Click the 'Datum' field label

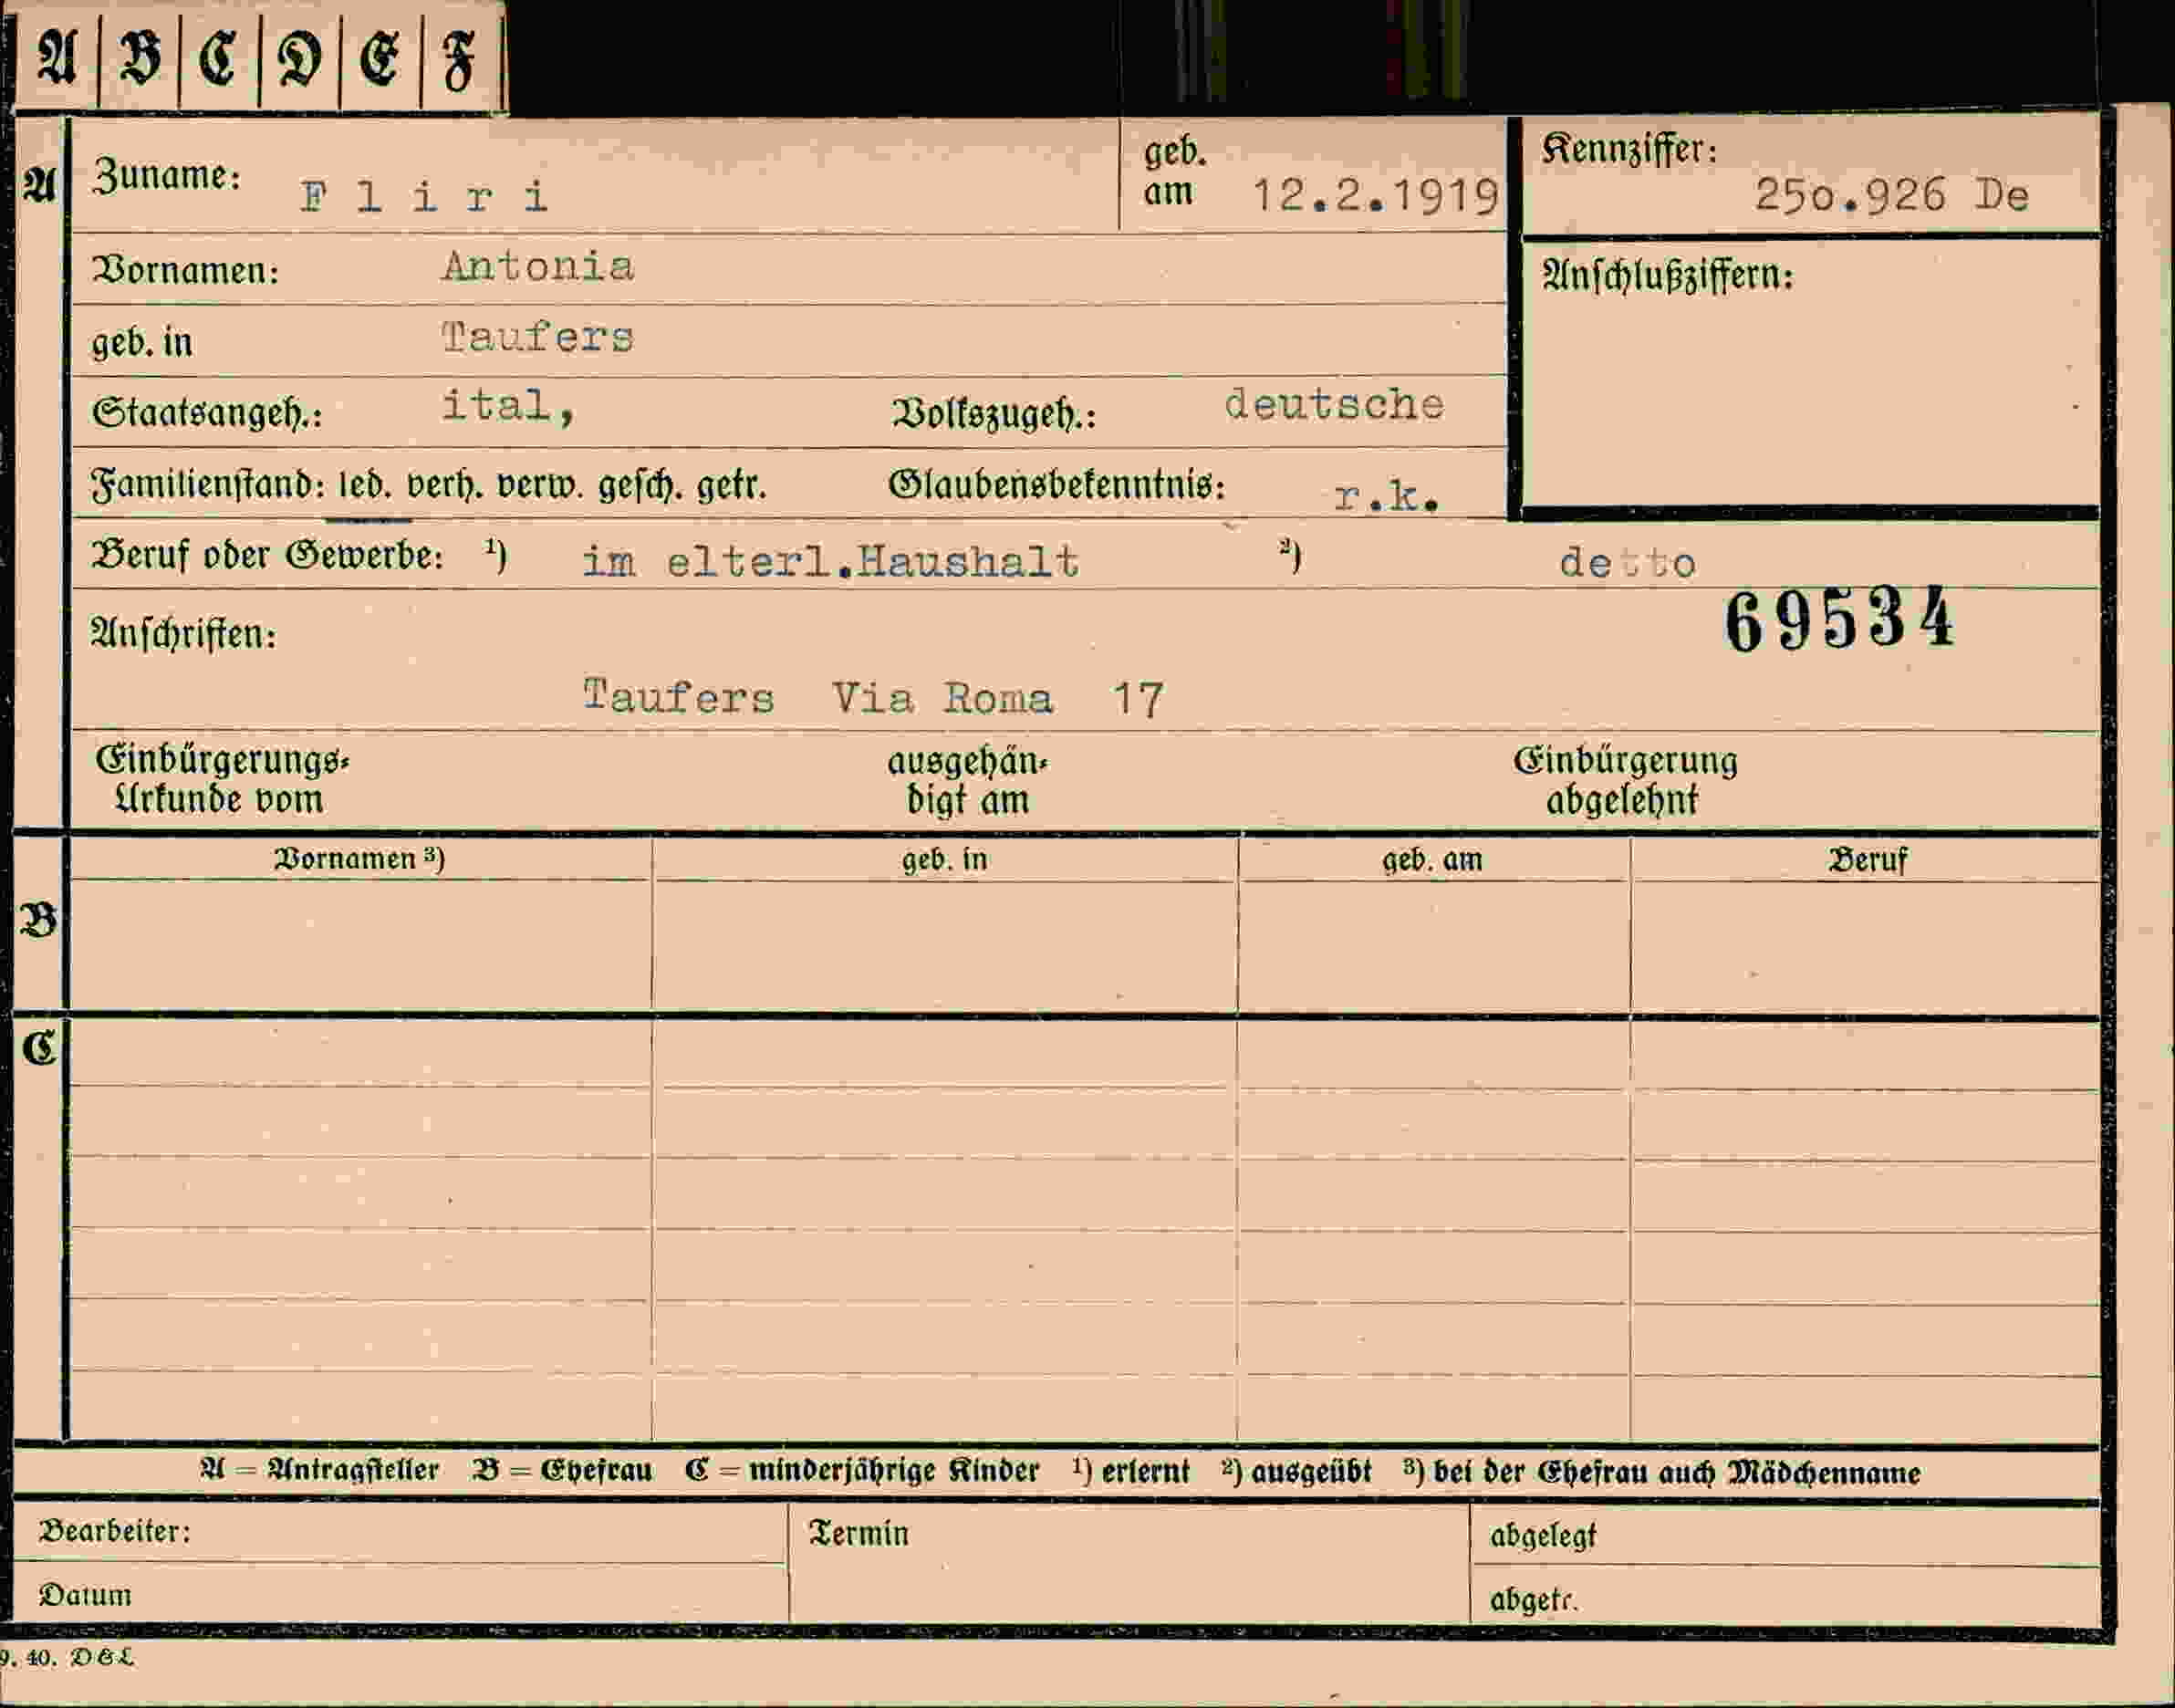click(x=85, y=1594)
